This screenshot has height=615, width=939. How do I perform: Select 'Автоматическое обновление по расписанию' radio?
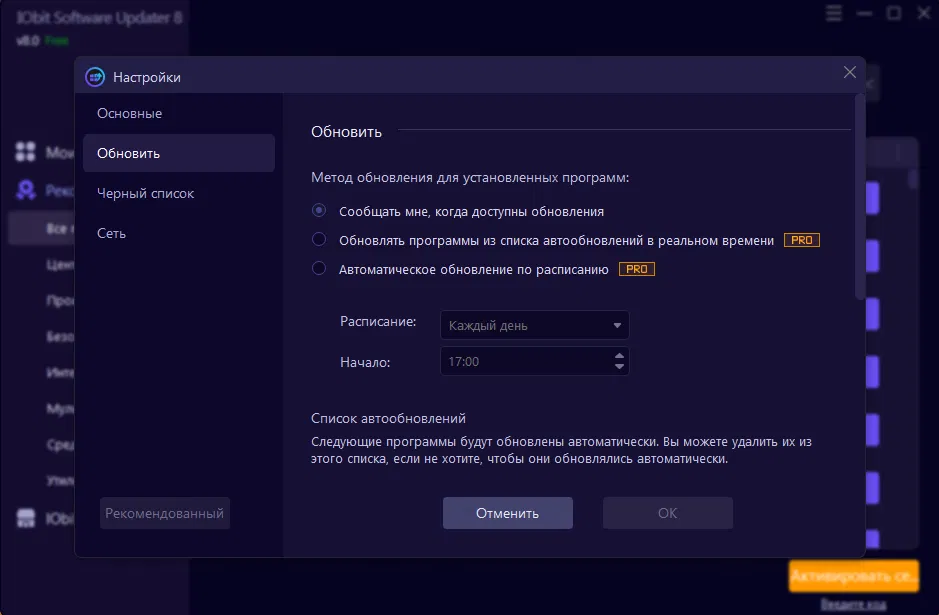319,268
